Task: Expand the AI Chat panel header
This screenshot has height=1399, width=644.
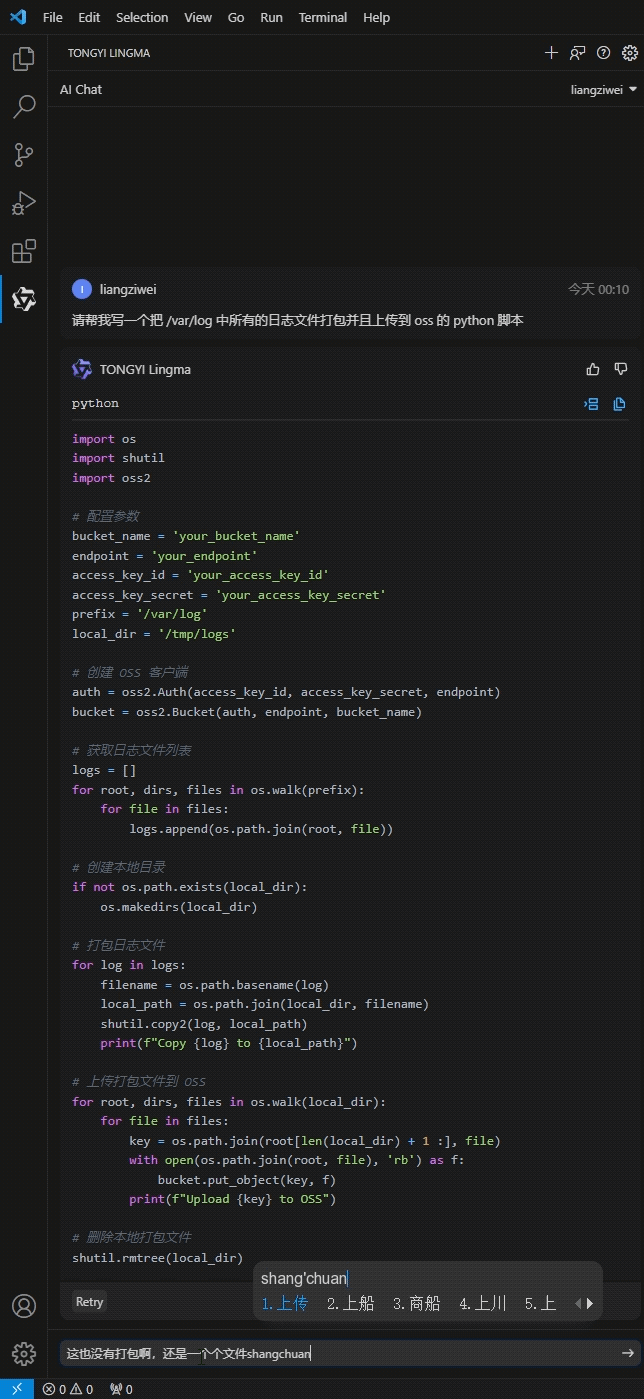Action: (81, 89)
